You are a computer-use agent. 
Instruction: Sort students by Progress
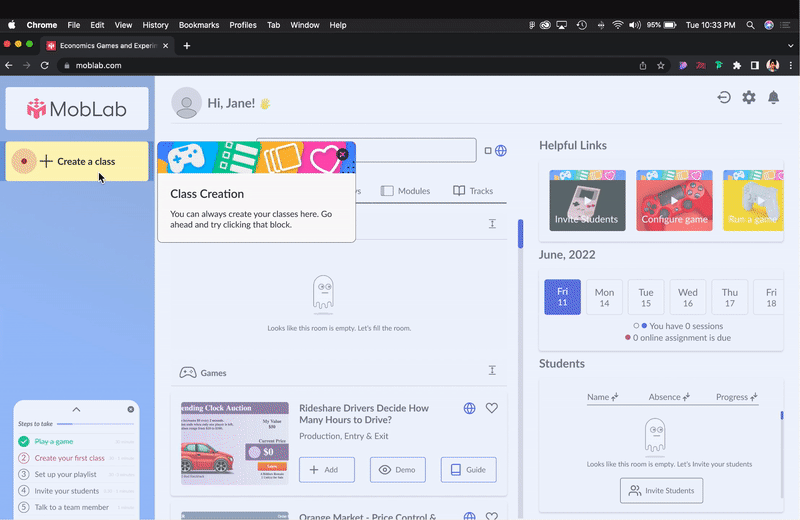[737, 397]
